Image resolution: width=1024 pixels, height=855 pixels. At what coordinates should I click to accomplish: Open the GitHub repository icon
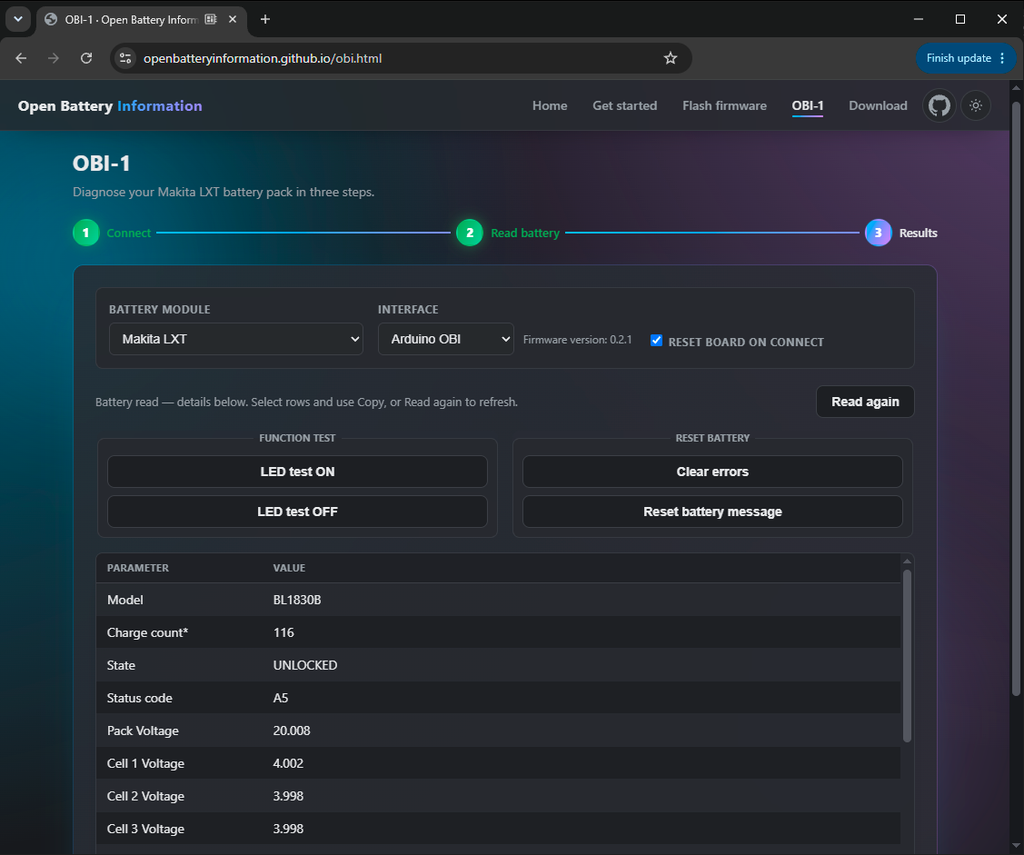pyautogui.click(x=939, y=106)
